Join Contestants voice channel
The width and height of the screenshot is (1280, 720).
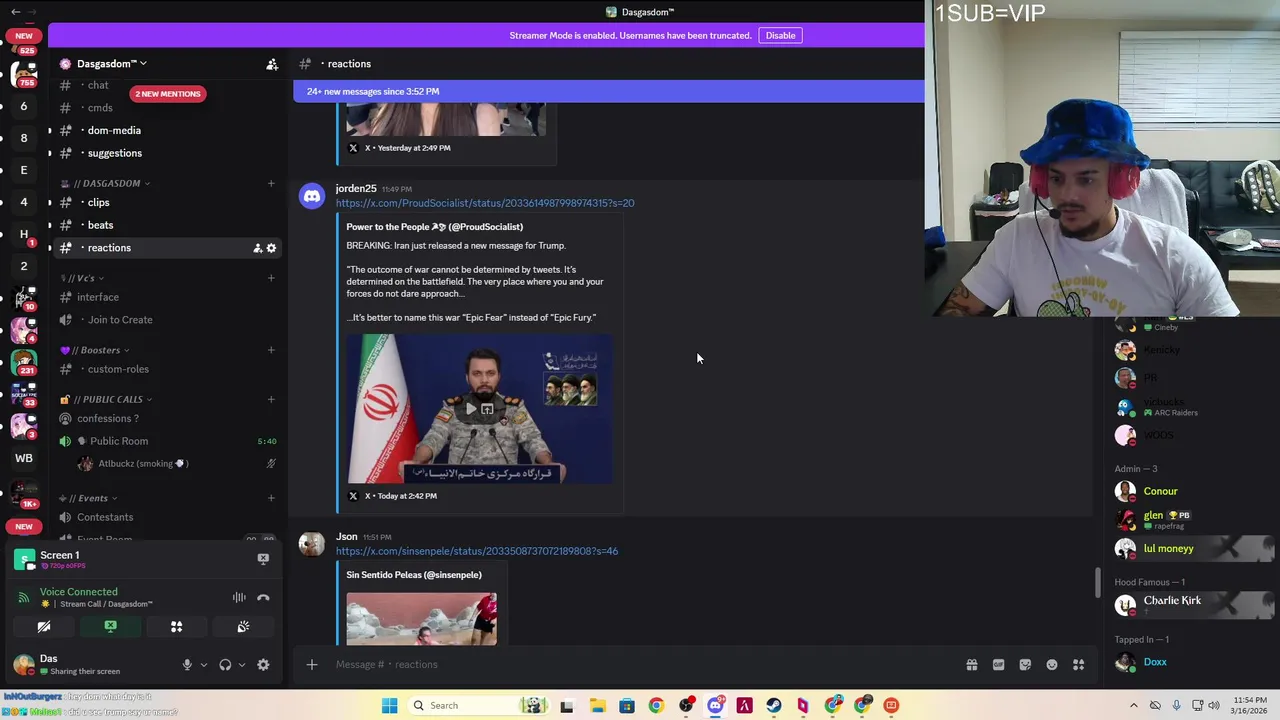coord(105,517)
